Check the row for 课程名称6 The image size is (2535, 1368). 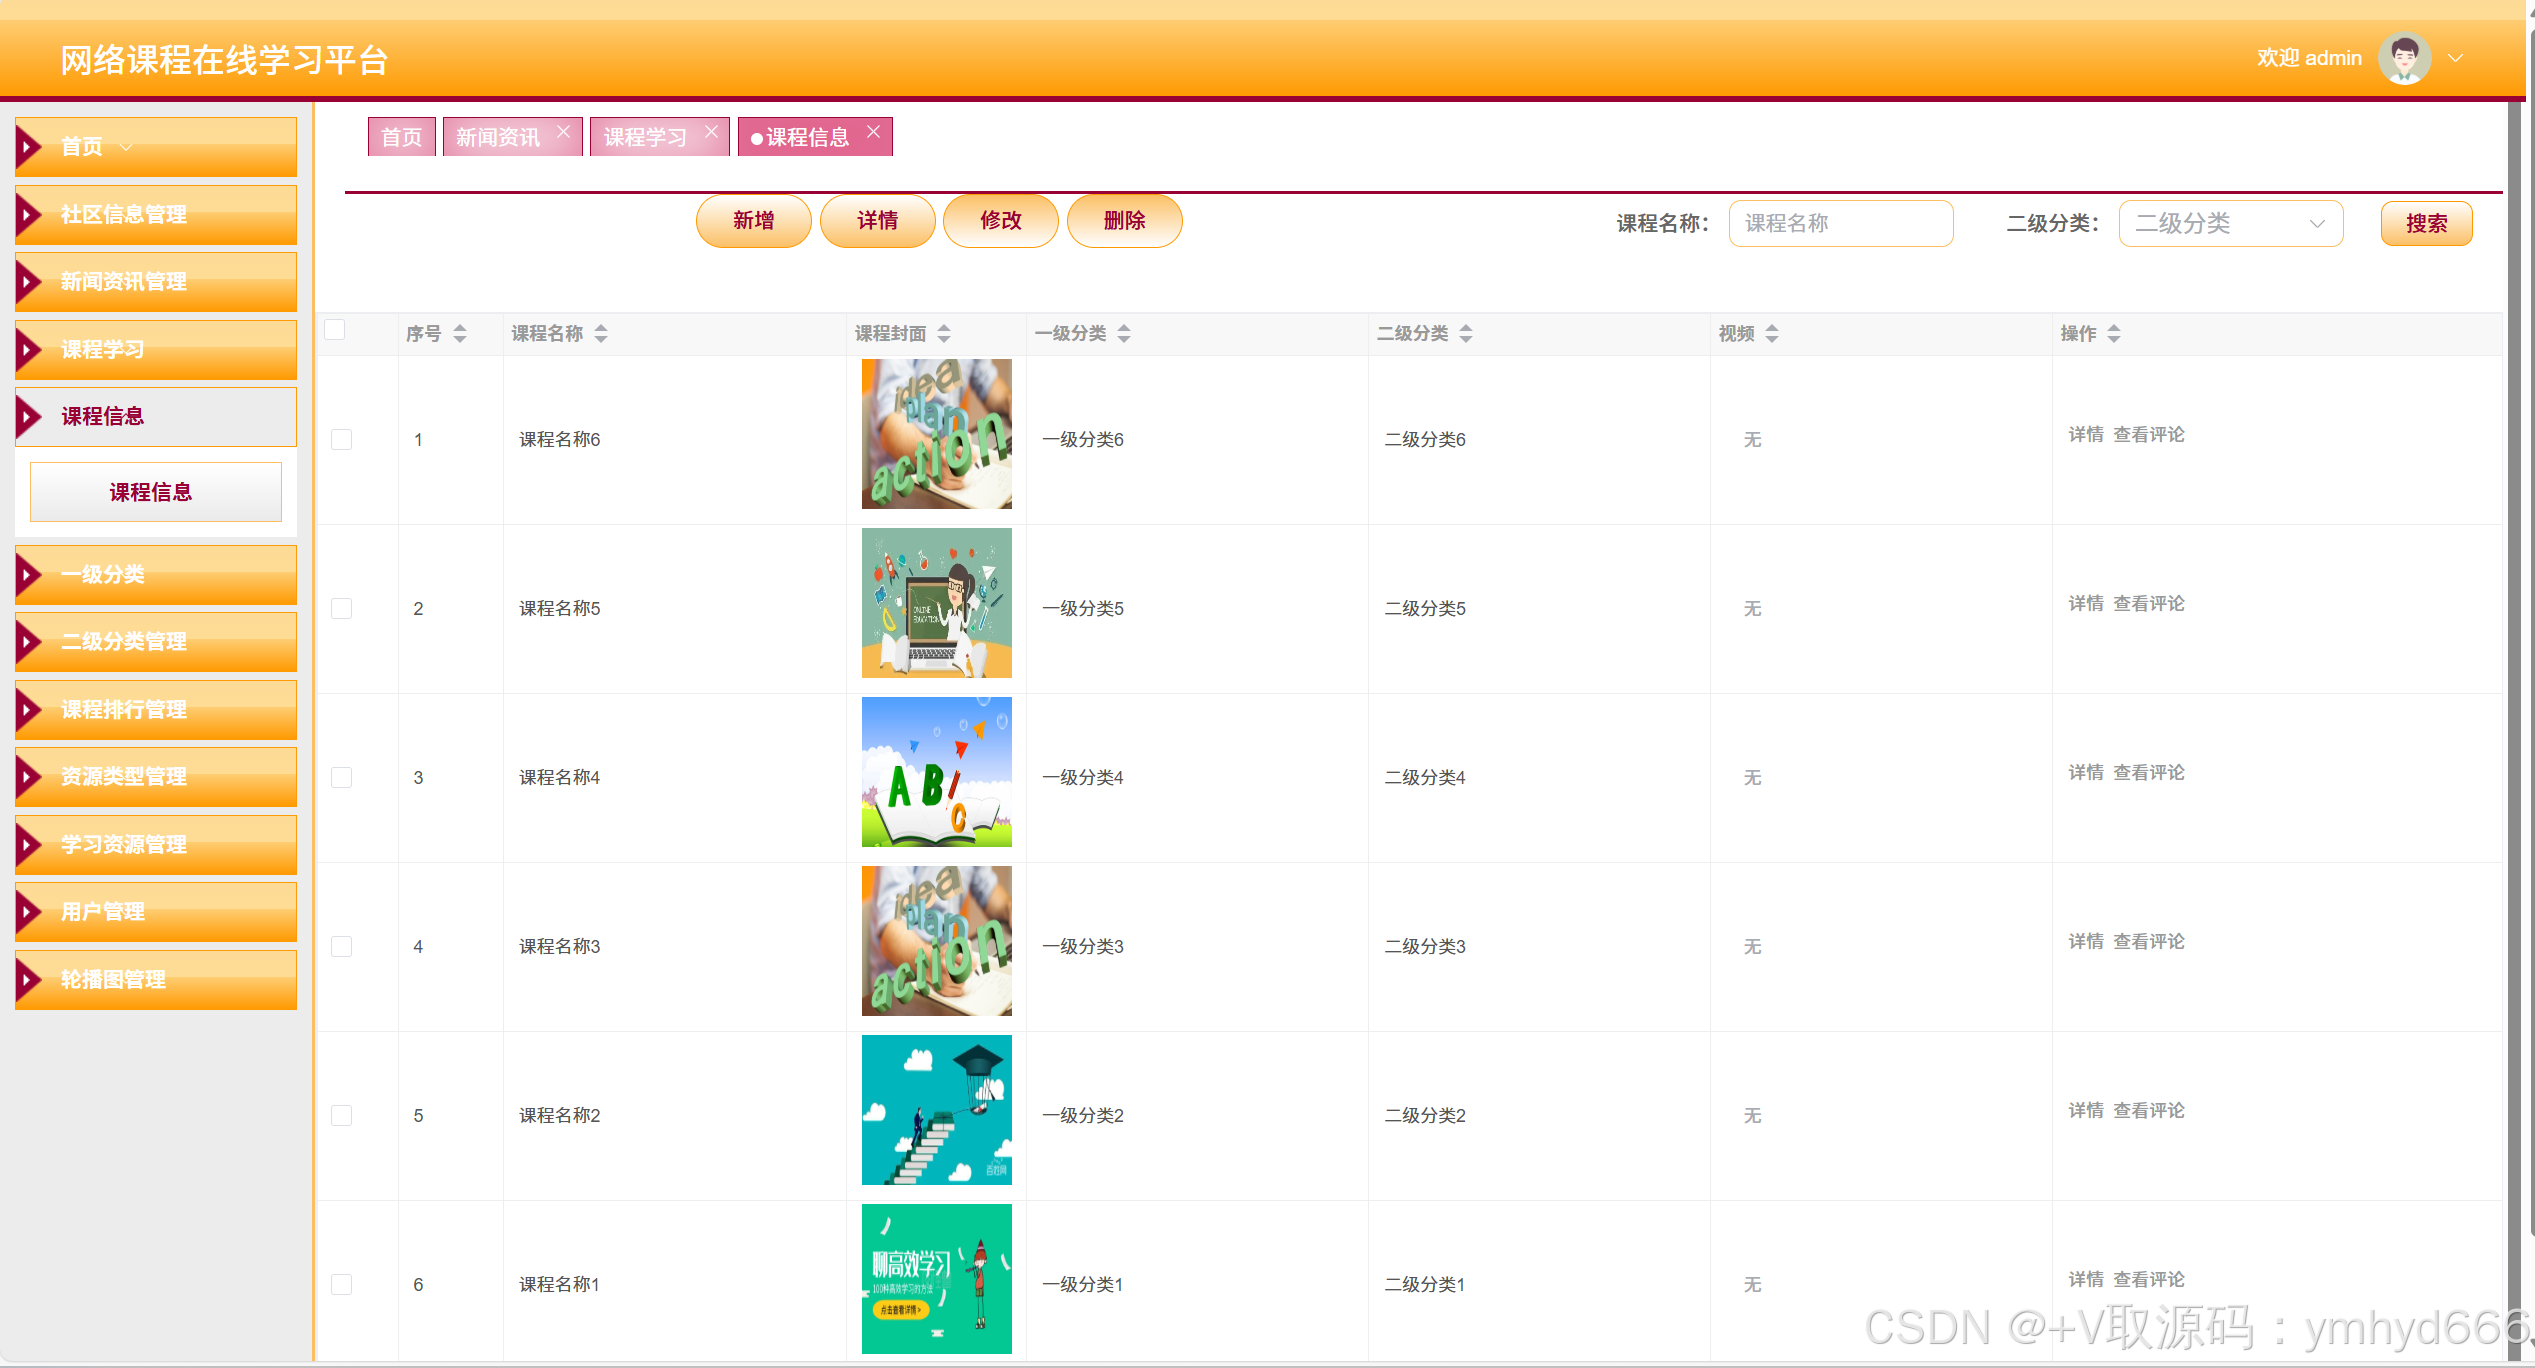tap(342, 439)
